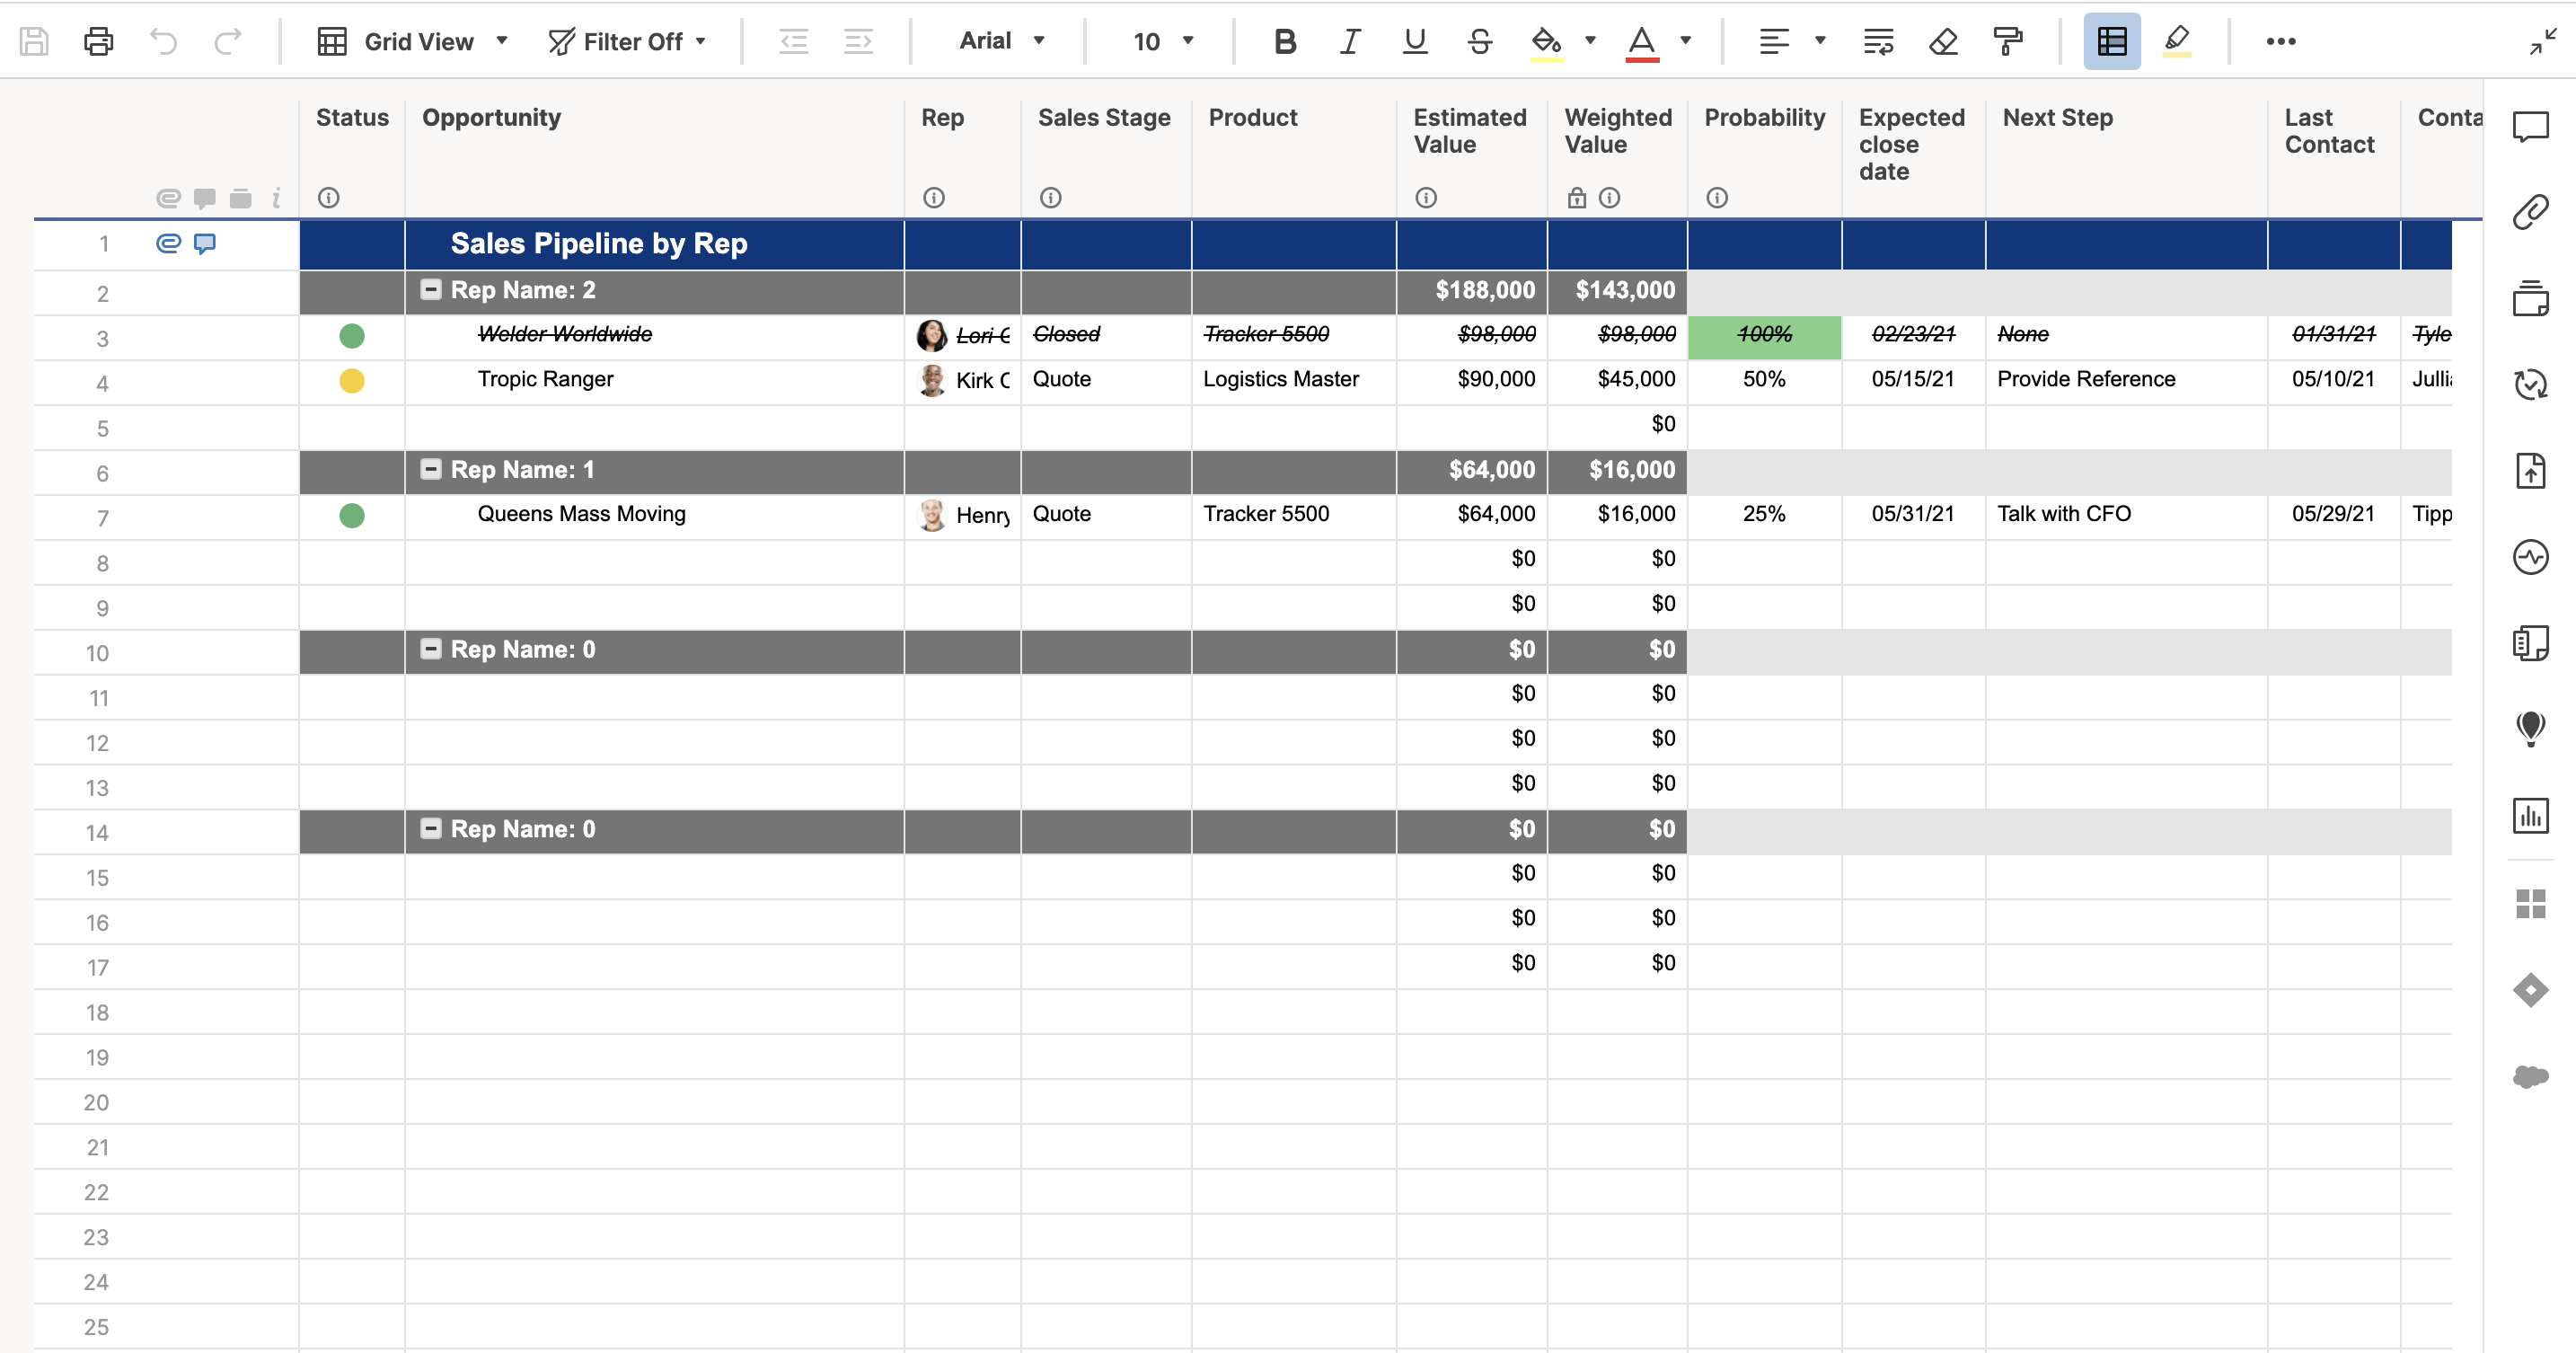Toggle bold formatting
This screenshot has height=1353, width=2576.
click(x=1285, y=41)
